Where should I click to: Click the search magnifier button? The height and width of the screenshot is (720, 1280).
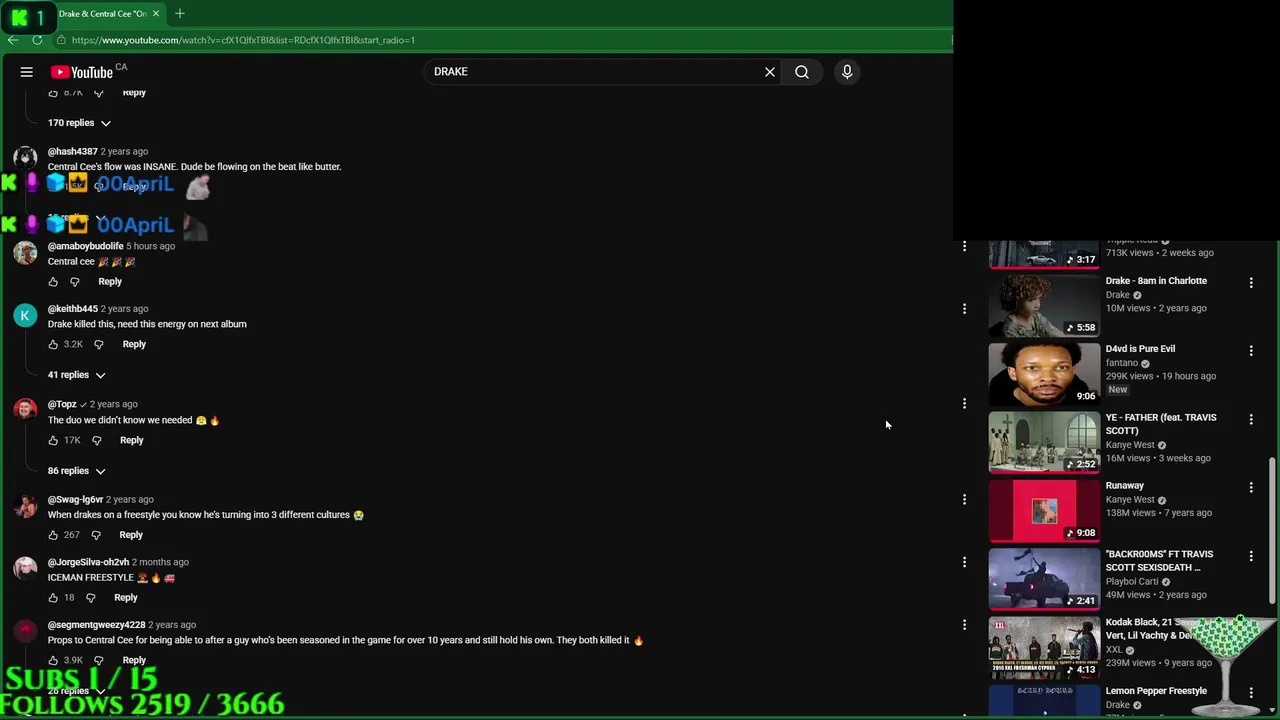coord(802,72)
